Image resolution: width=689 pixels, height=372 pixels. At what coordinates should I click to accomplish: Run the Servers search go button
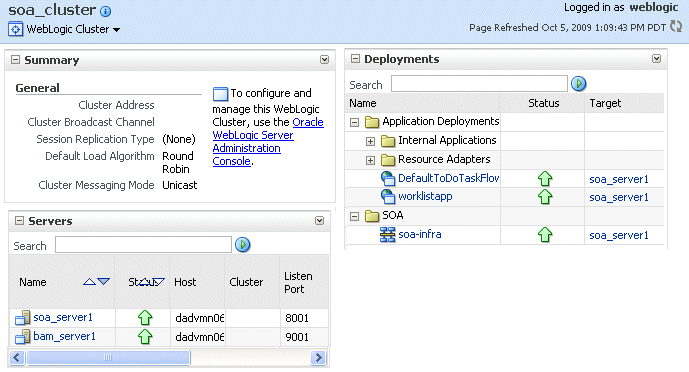coord(243,245)
